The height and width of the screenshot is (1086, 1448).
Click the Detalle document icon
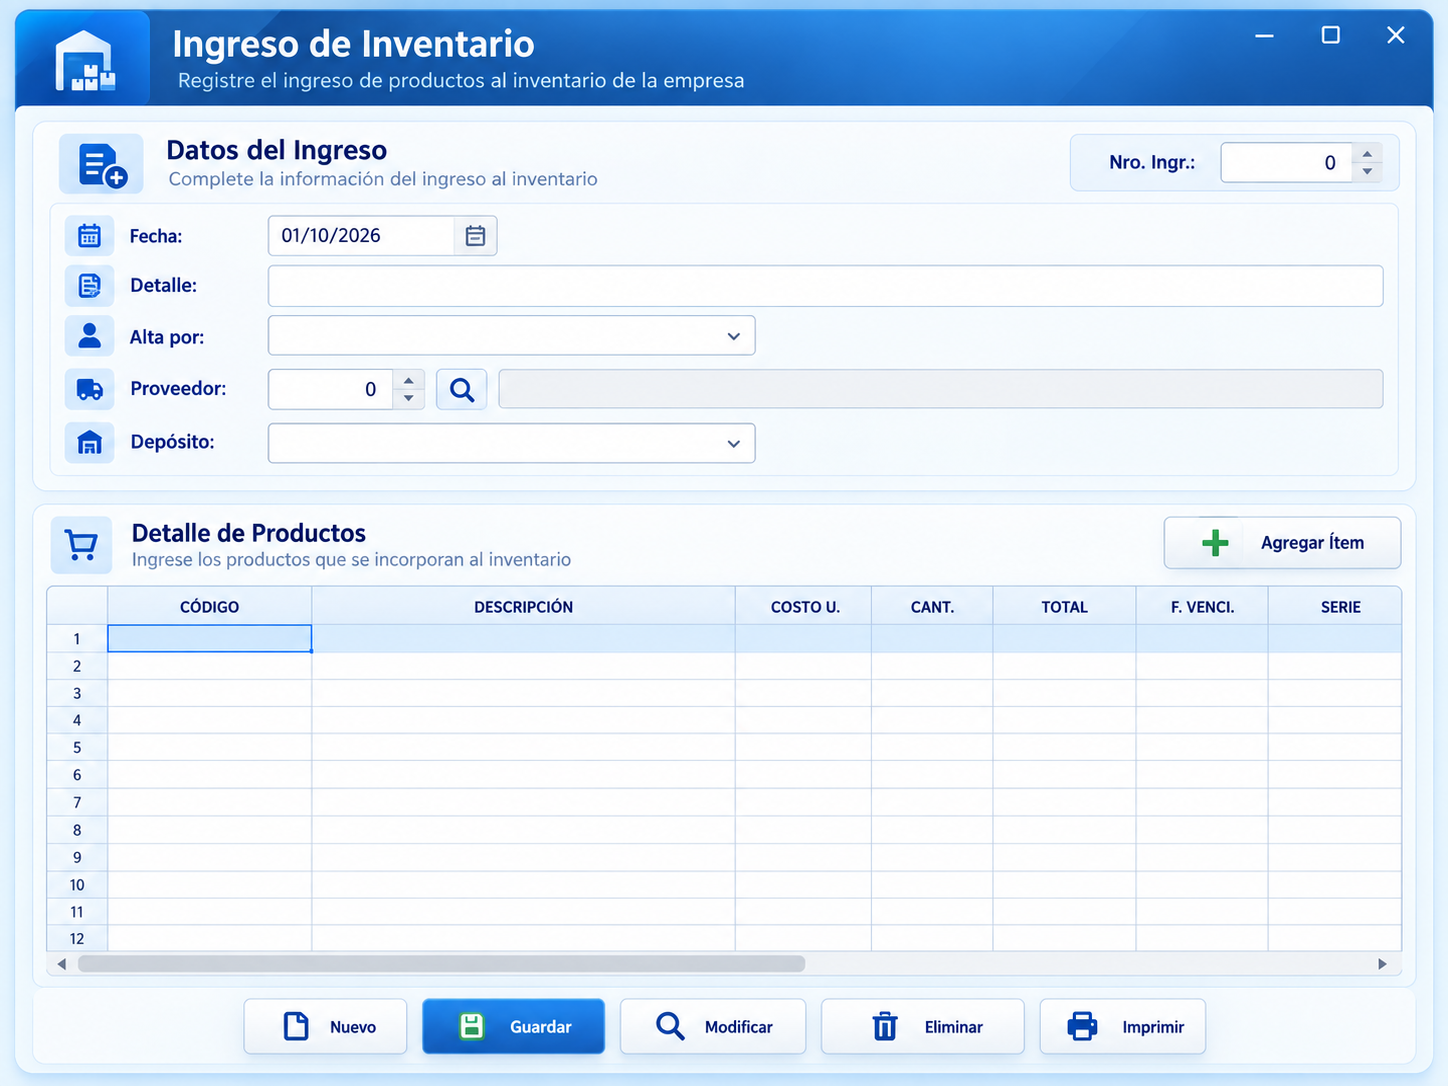[89, 286]
